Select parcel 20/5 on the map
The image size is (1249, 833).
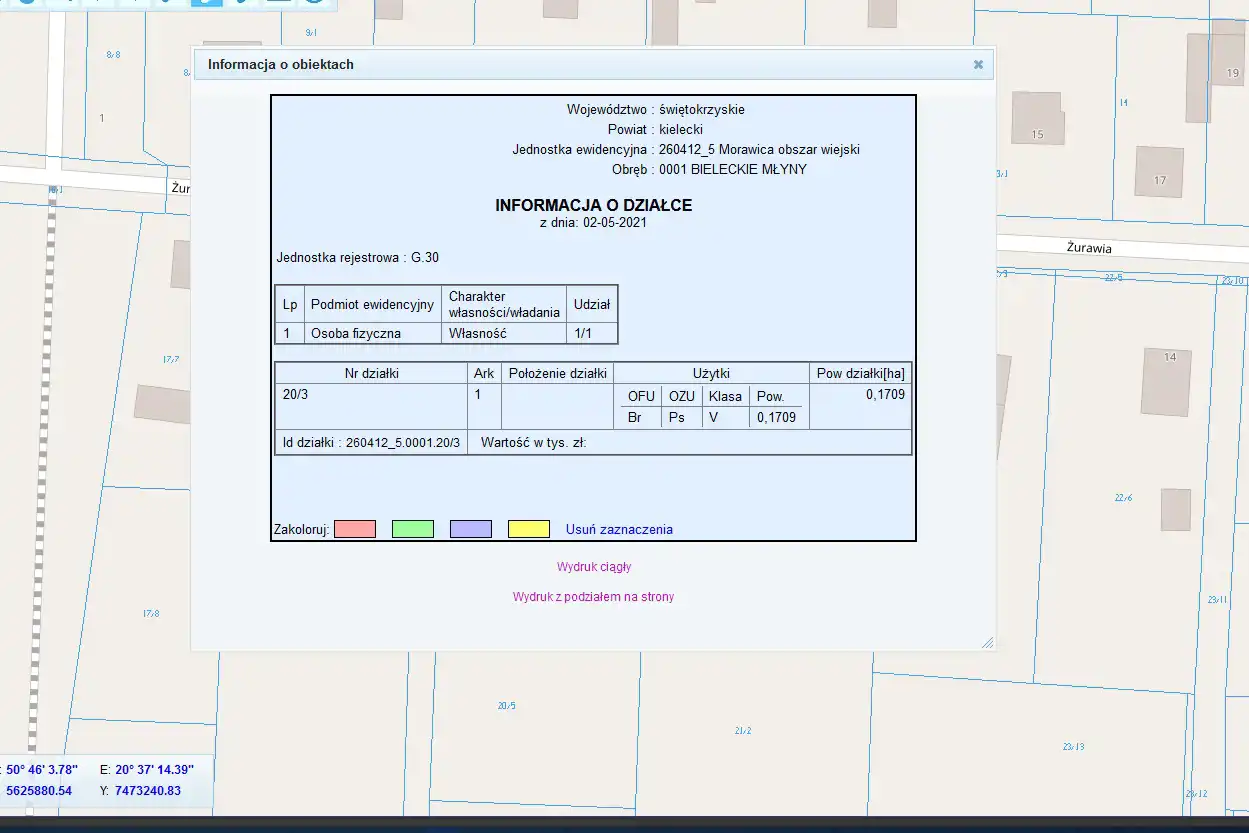tap(506, 706)
